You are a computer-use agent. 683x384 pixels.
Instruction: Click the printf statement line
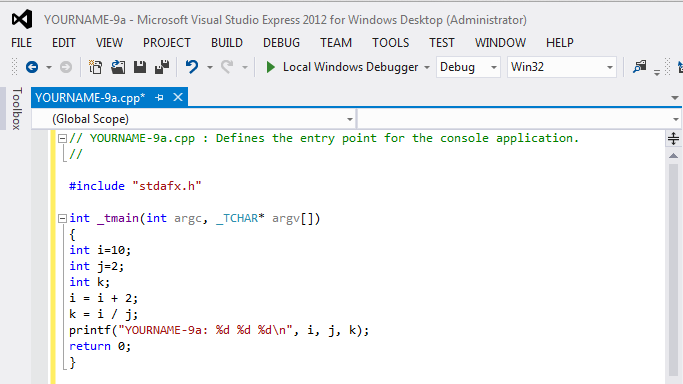pyautogui.click(x=219, y=330)
